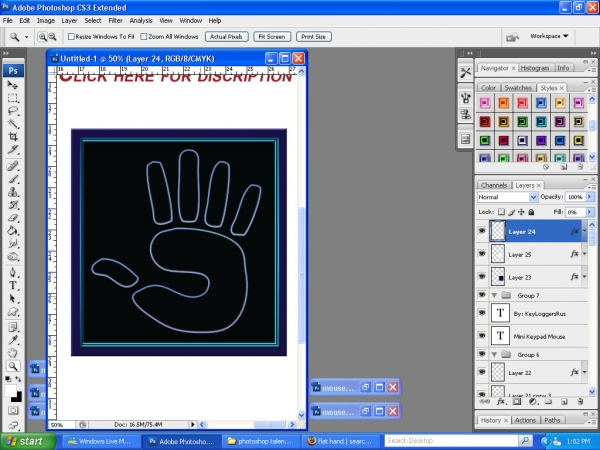Open the Windows start button

pyautogui.click(x=28, y=441)
